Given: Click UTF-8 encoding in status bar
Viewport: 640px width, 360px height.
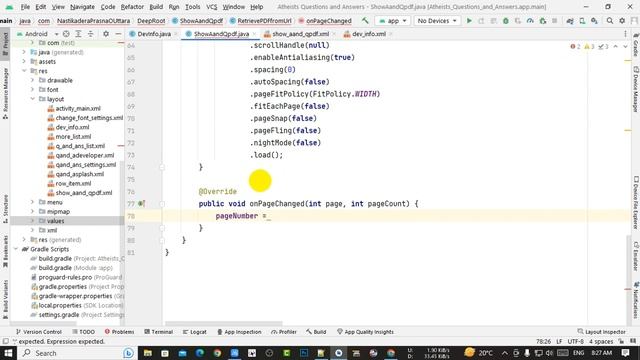Looking at the screenshot, I should pos(576,341).
